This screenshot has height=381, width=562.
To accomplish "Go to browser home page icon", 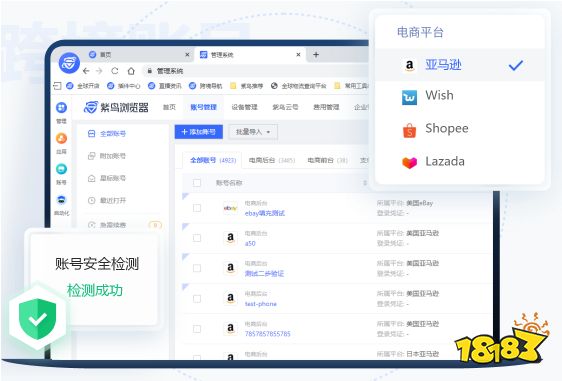I will click(131, 71).
